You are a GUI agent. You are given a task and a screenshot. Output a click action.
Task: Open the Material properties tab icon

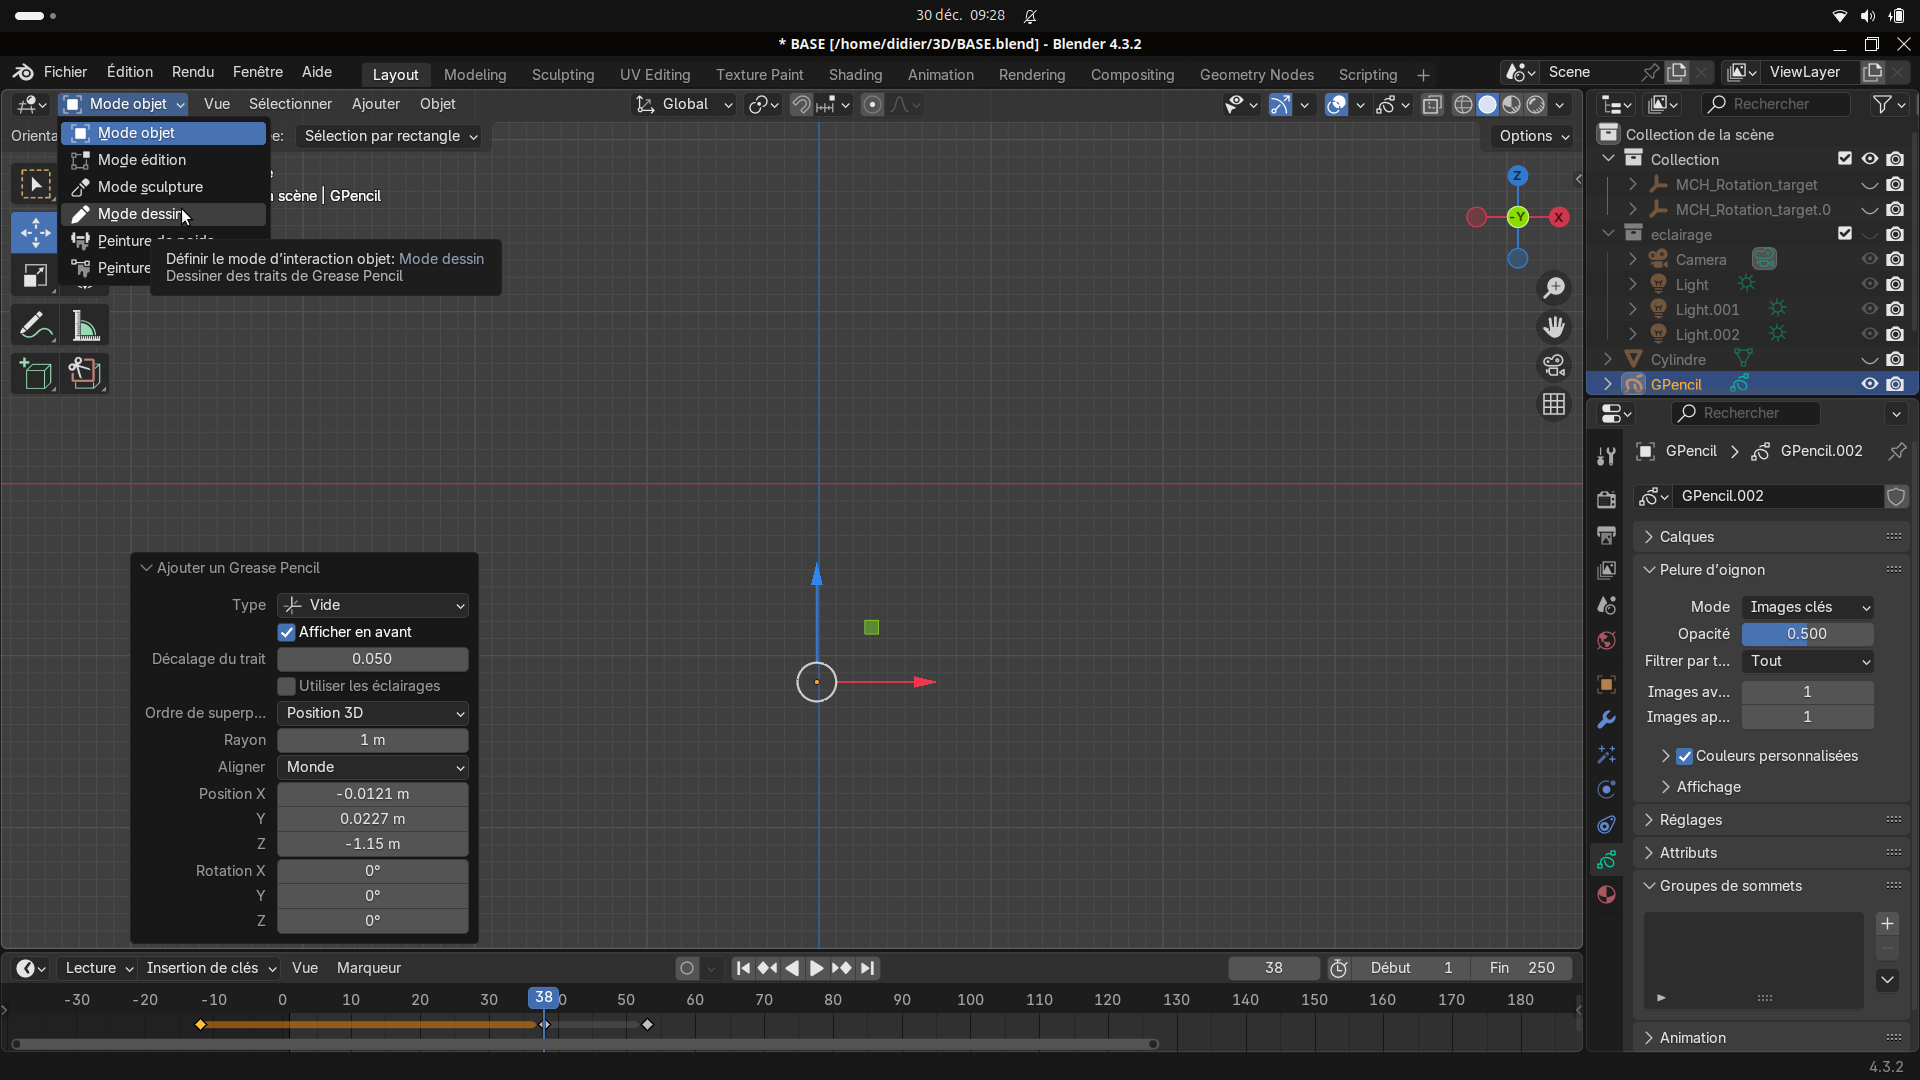1607,894
